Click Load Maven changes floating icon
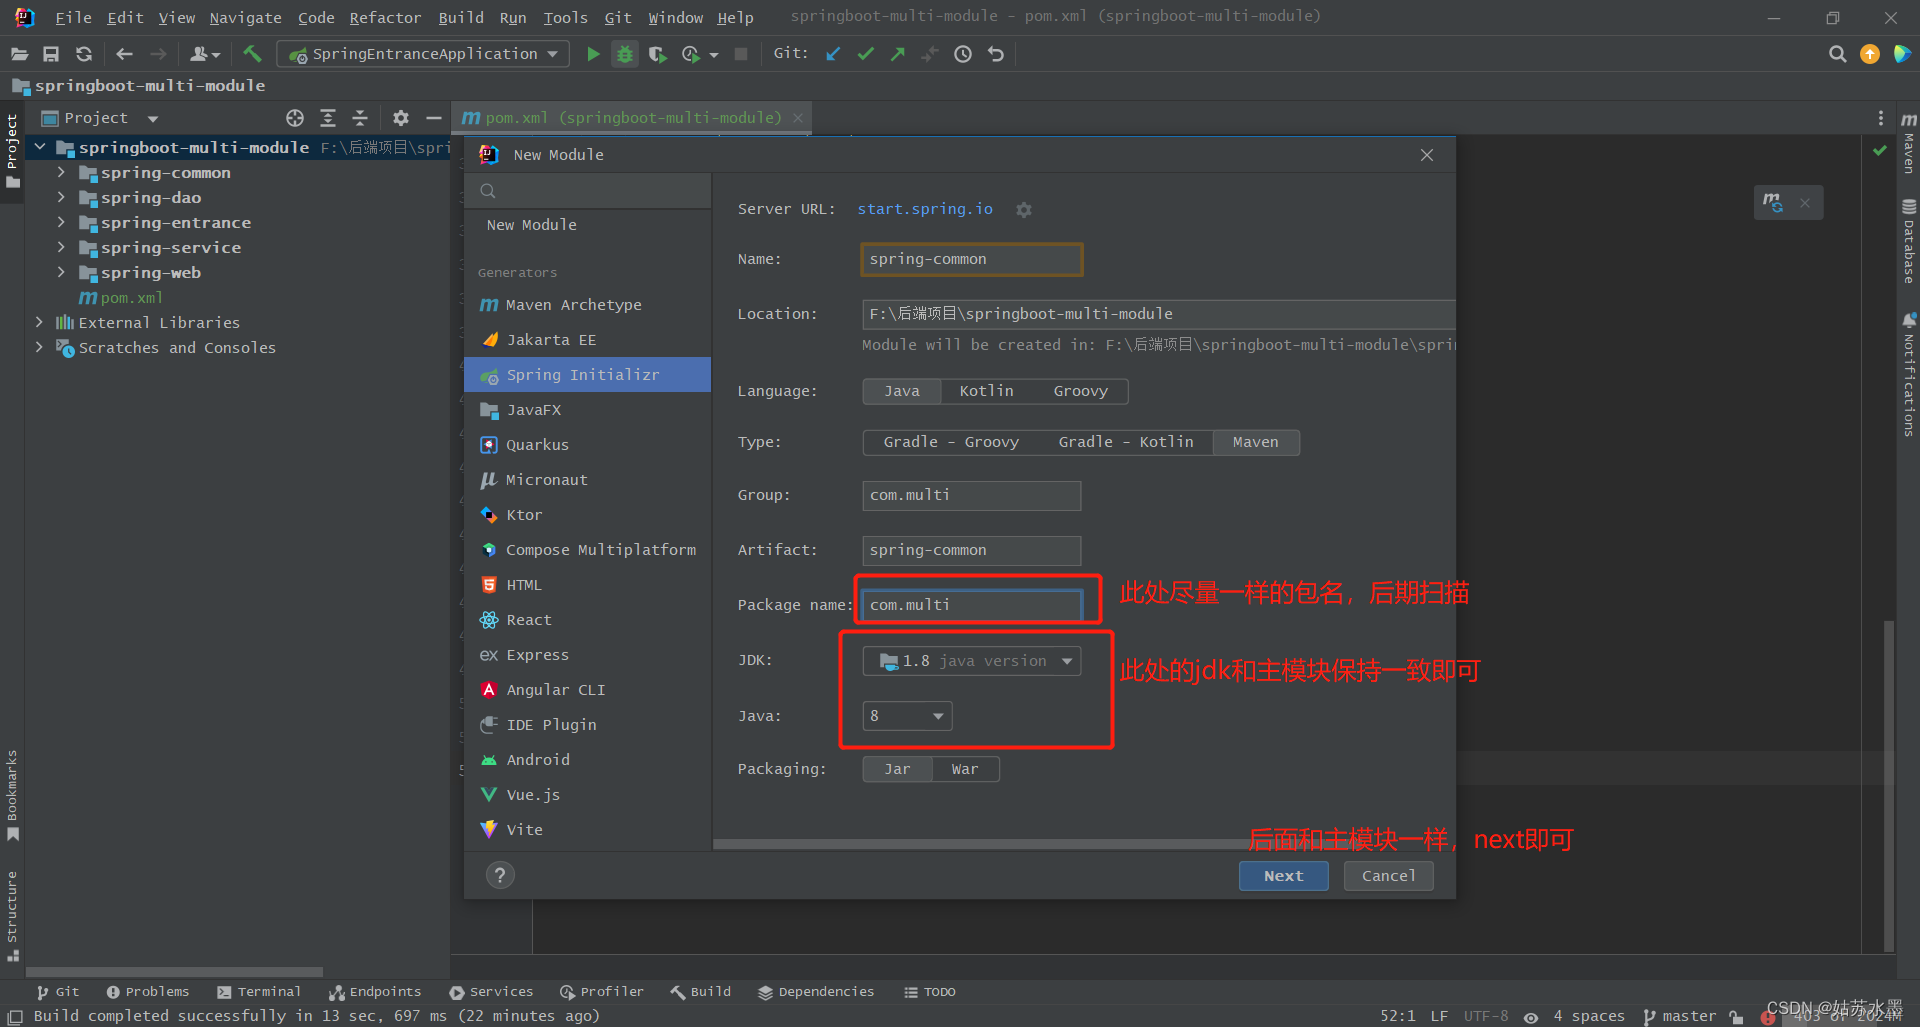Screen dimensions: 1920x1027 [1773, 203]
